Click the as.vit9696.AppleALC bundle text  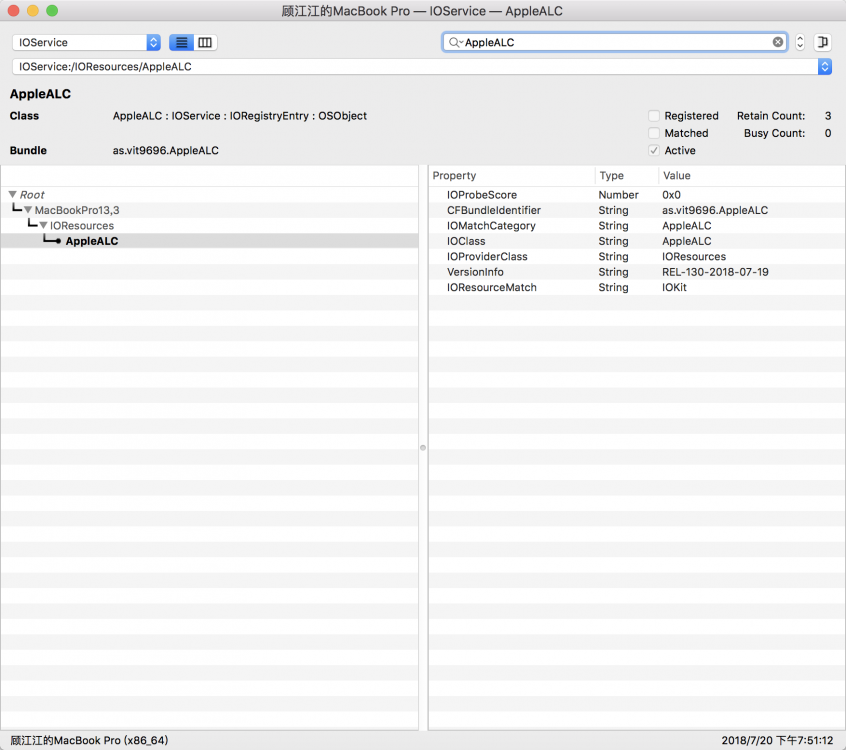166,151
